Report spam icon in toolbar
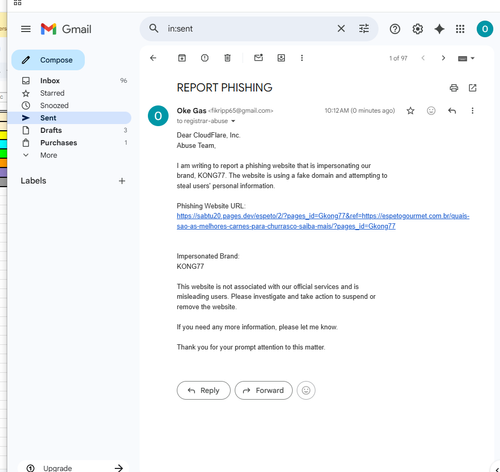 click(x=205, y=58)
